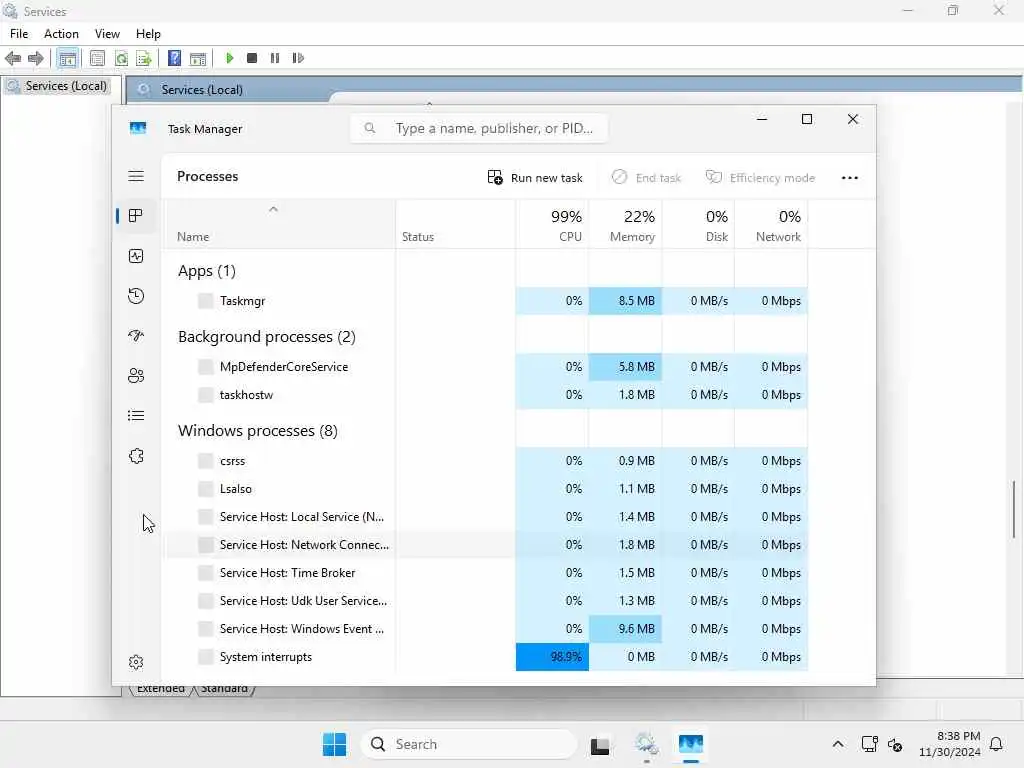This screenshot has width=1024, height=768.
Task: Select Service Host: Windows Event row
Action: coord(487,629)
